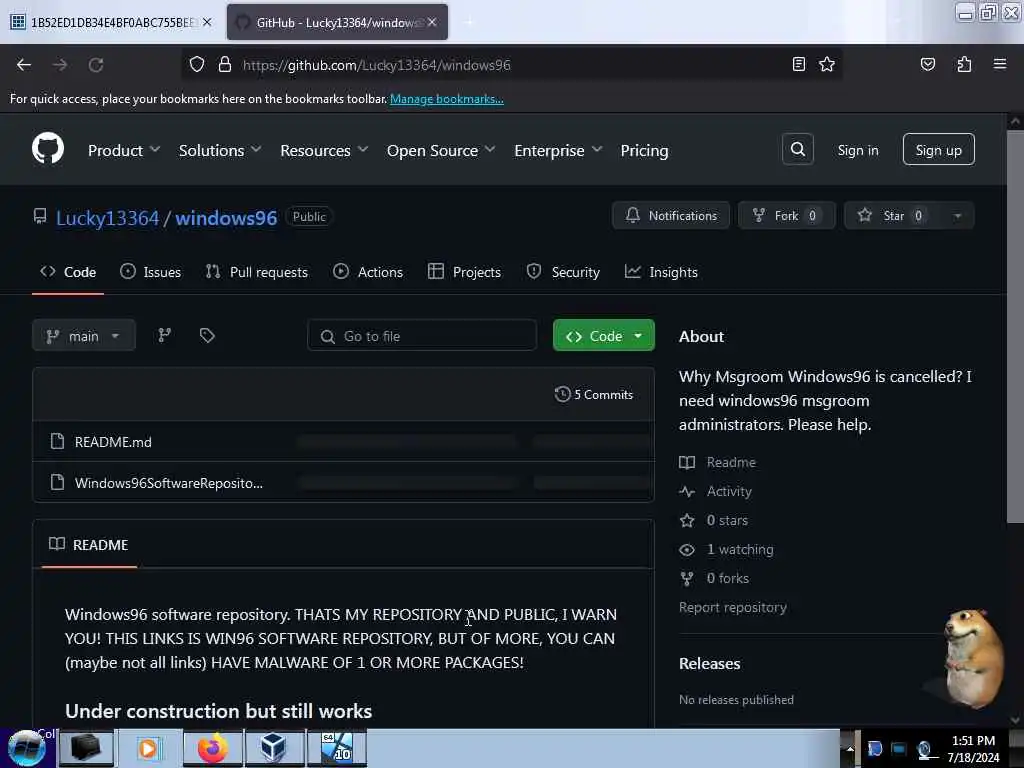Expand the Enterprise menu
Image resolution: width=1024 pixels, height=768 pixels.
558,150
